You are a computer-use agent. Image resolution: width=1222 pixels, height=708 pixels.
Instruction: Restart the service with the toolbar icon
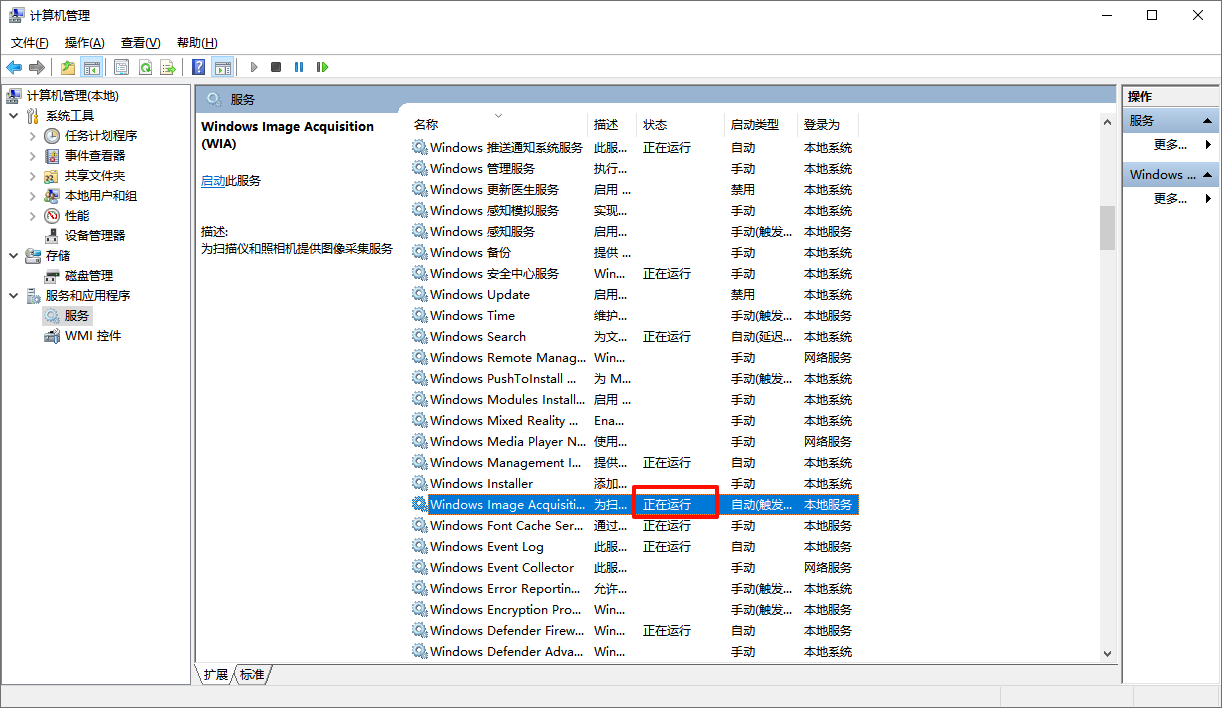[x=322, y=67]
